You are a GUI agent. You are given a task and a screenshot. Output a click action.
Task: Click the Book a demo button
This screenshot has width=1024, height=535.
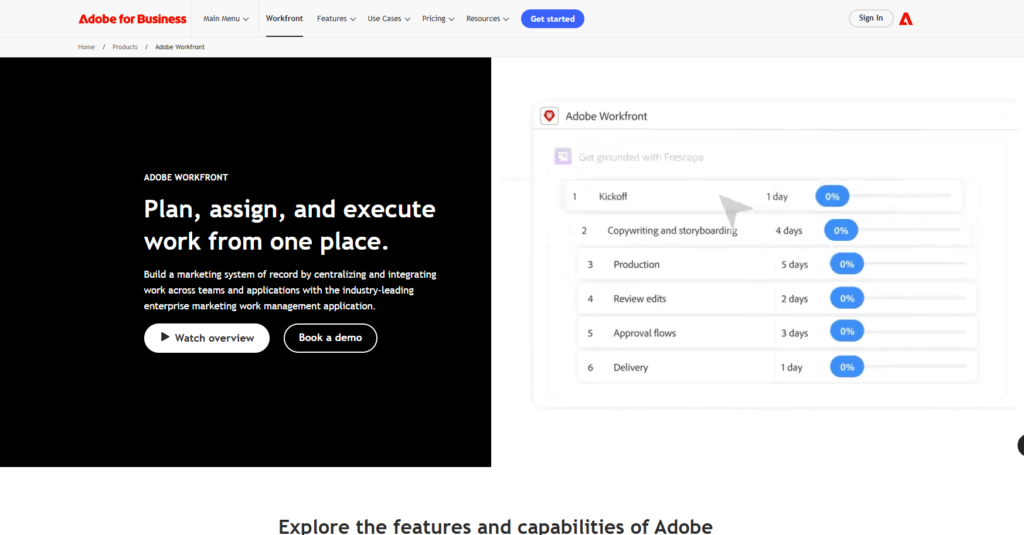click(330, 338)
